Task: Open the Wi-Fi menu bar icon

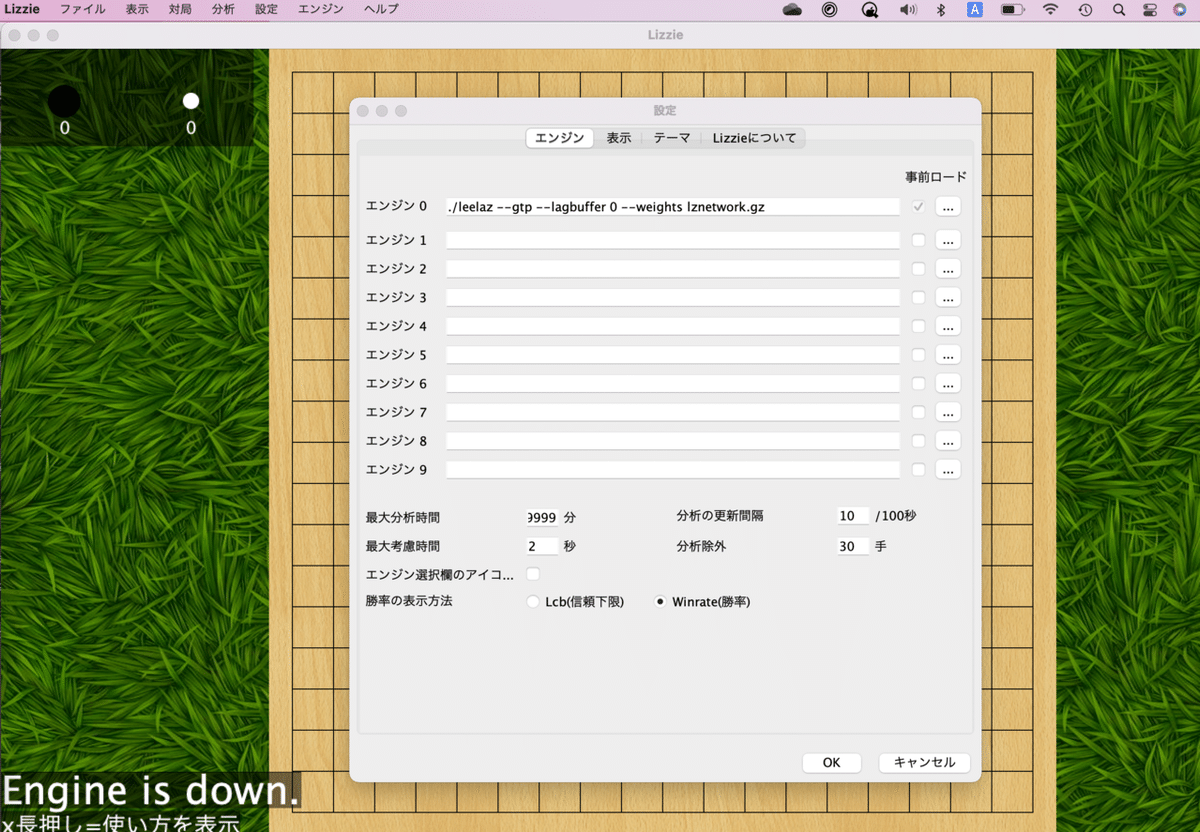Action: [1051, 9]
